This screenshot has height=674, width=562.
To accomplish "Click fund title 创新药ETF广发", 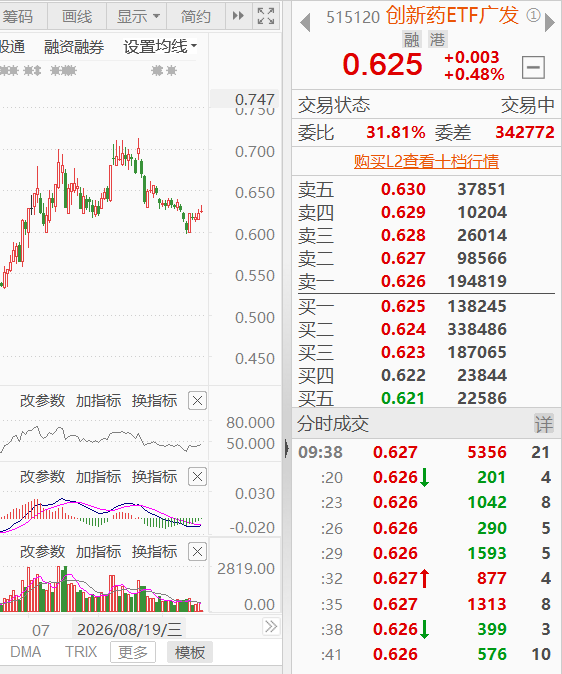I will coord(452,15).
